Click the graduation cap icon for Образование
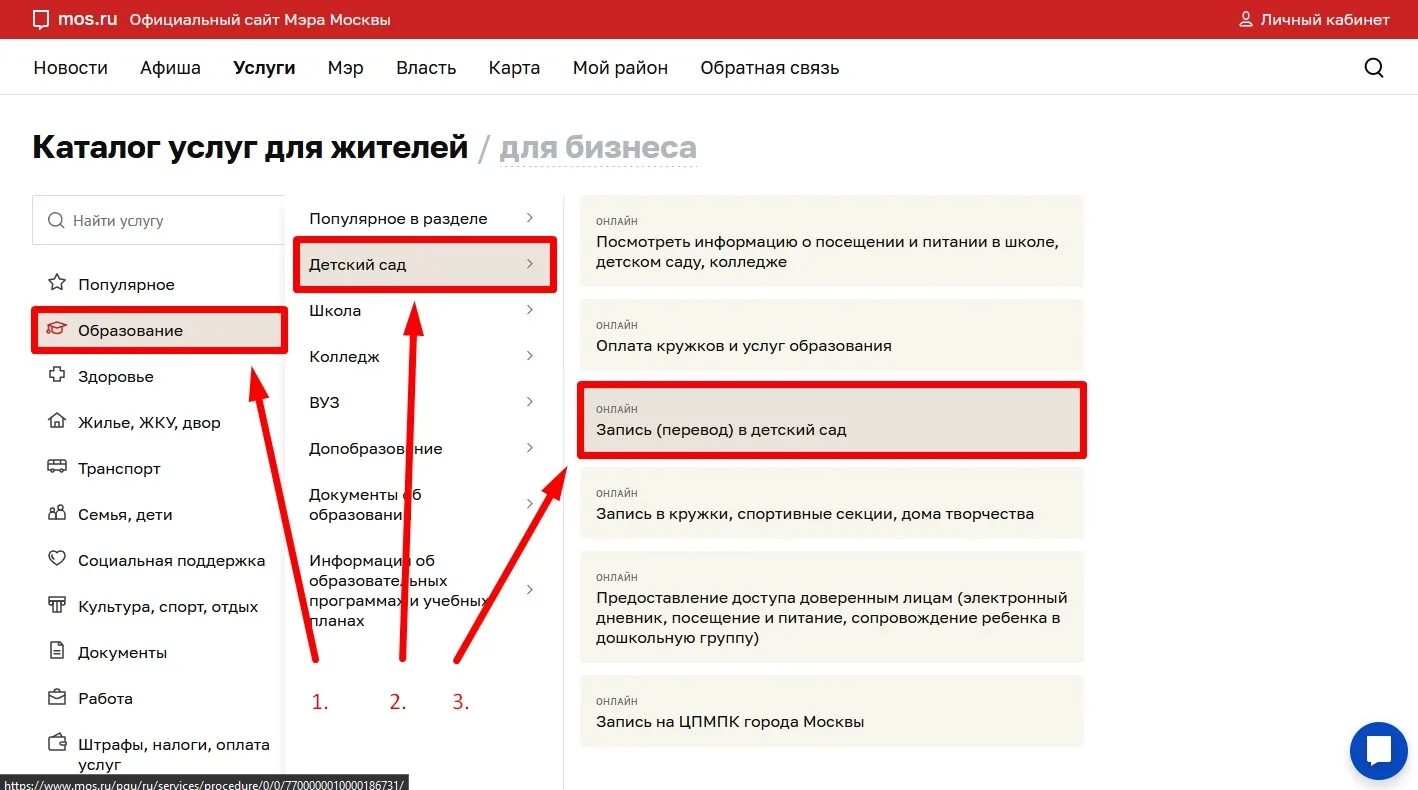This screenshot has width=1418, height=790. 57,329
